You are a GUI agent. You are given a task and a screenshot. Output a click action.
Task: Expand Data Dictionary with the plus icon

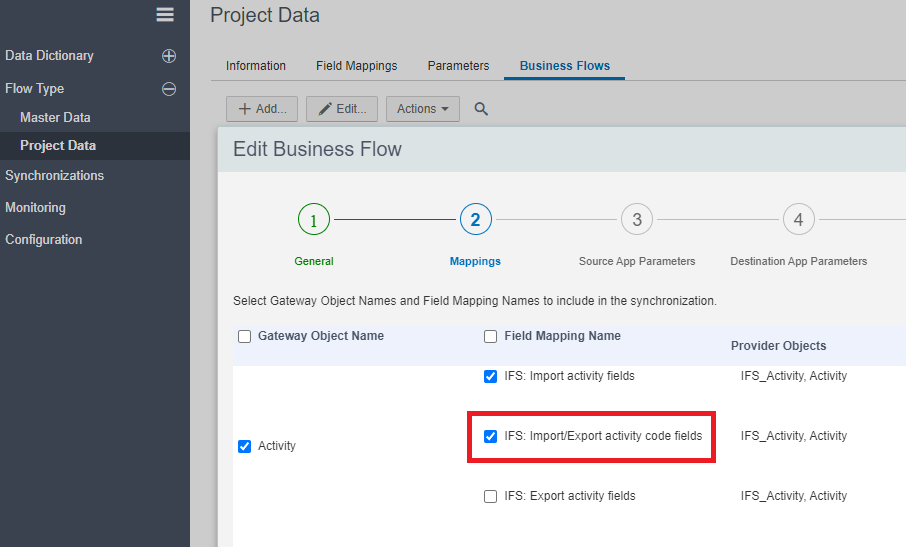(169, 56)
